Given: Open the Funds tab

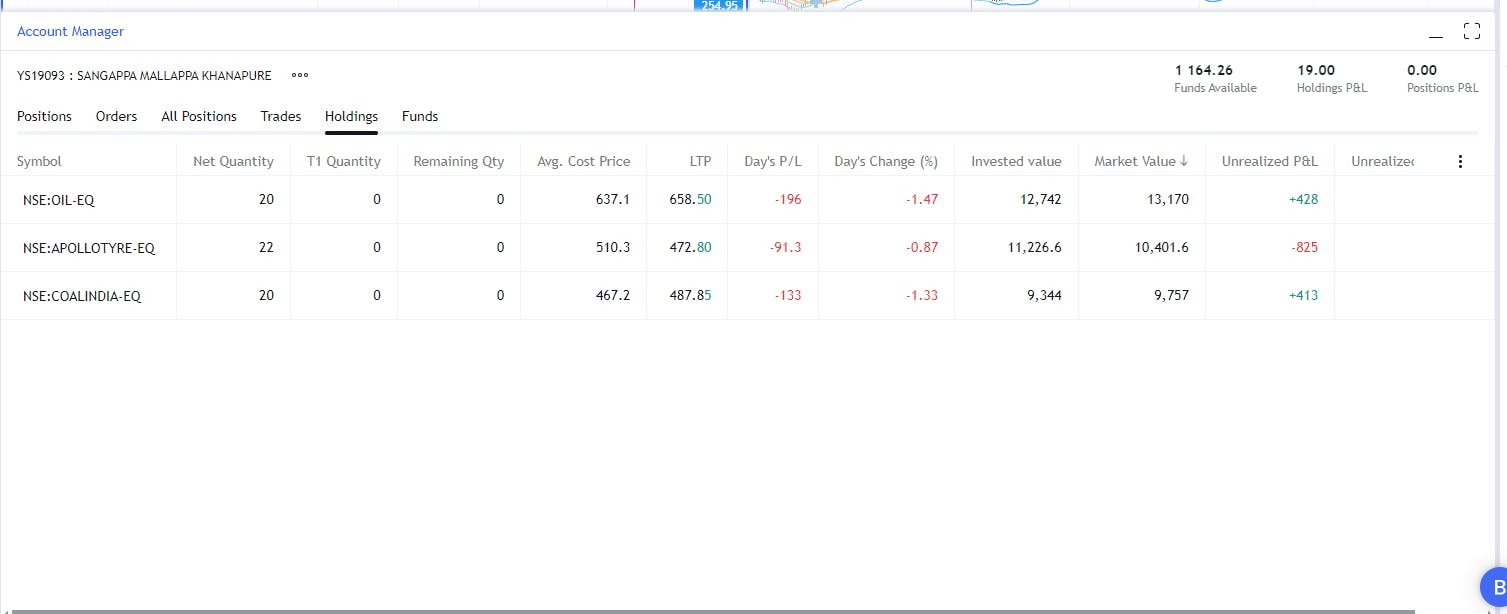Looking at the screenshot, I should click(420, 116).
